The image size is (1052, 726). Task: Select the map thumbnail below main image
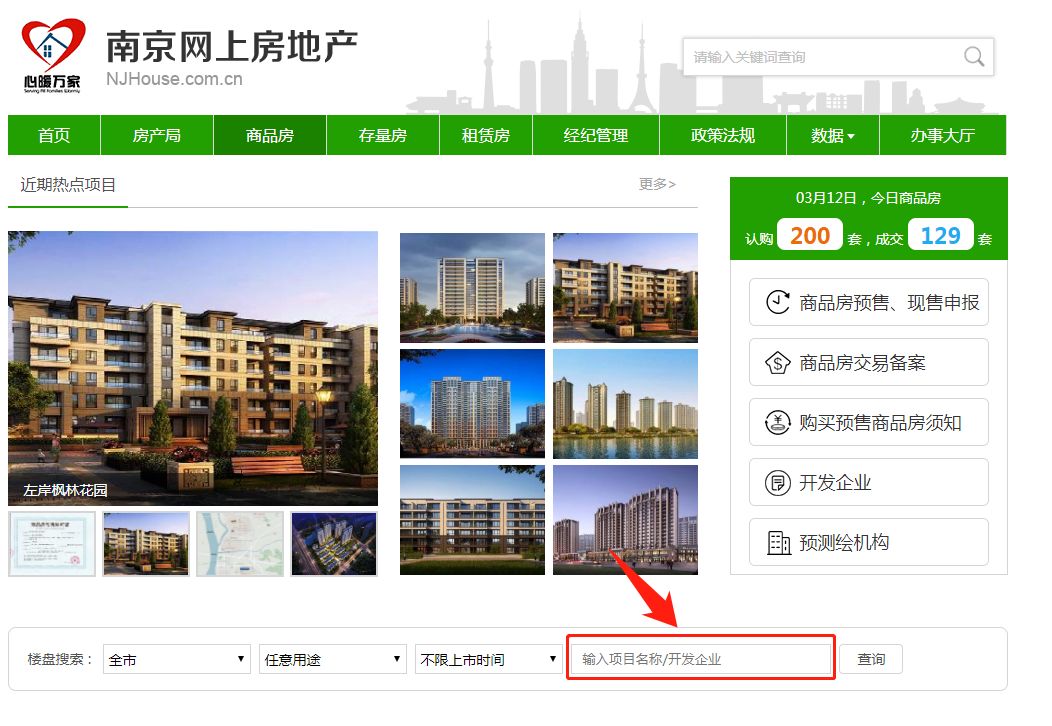coord(240,543)
